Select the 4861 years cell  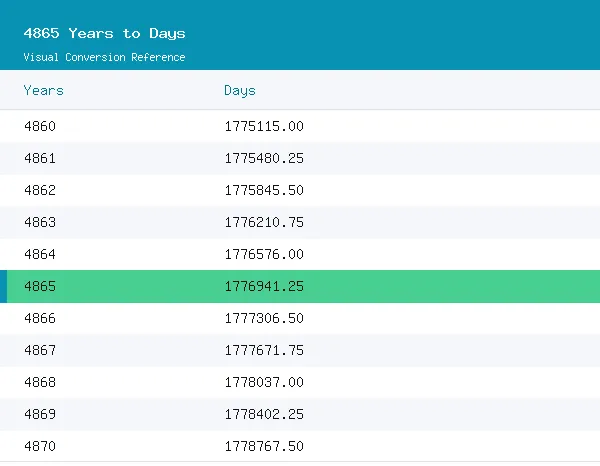(40, 158)
